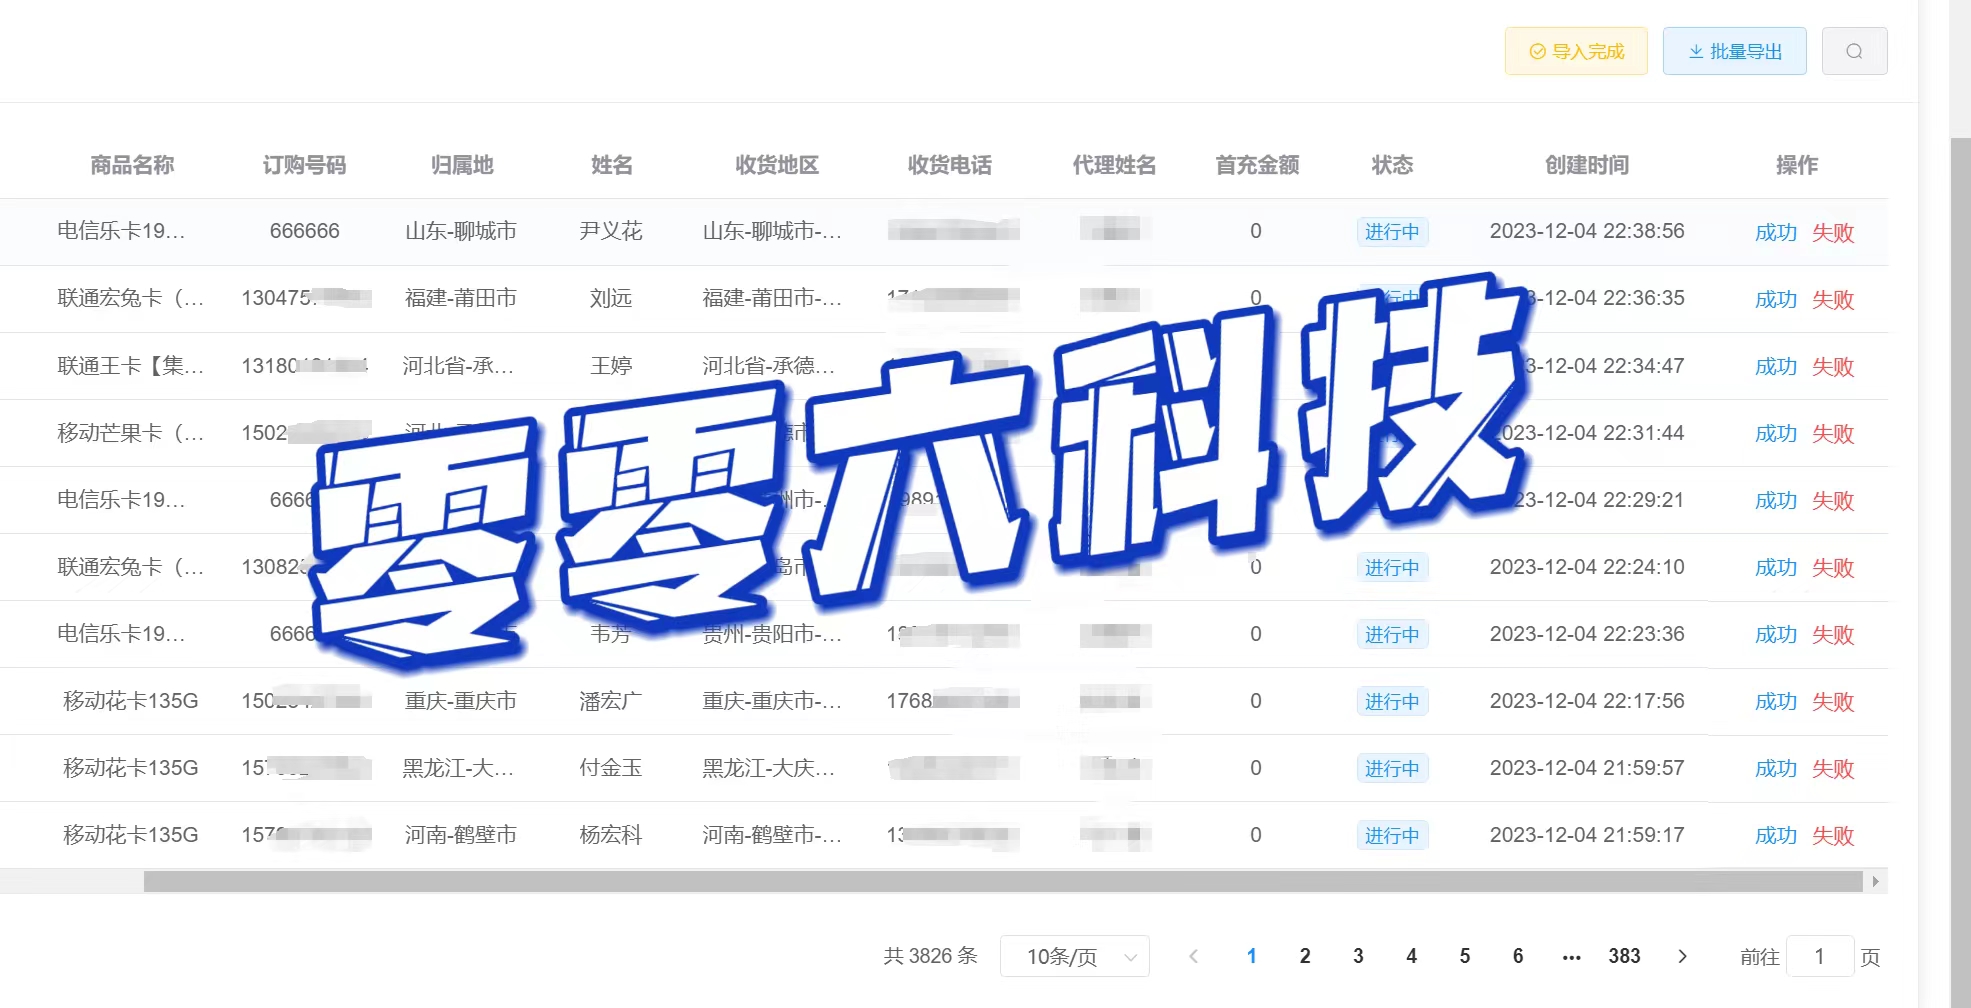
Task: Click the 创建时间 column header
Action: tap(1587, 165)
